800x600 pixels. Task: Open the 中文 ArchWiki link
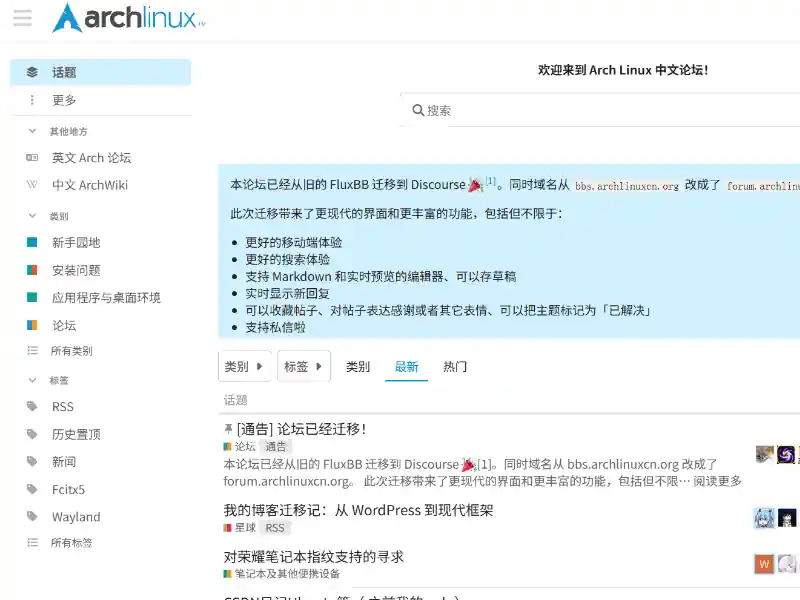(90, 185)
